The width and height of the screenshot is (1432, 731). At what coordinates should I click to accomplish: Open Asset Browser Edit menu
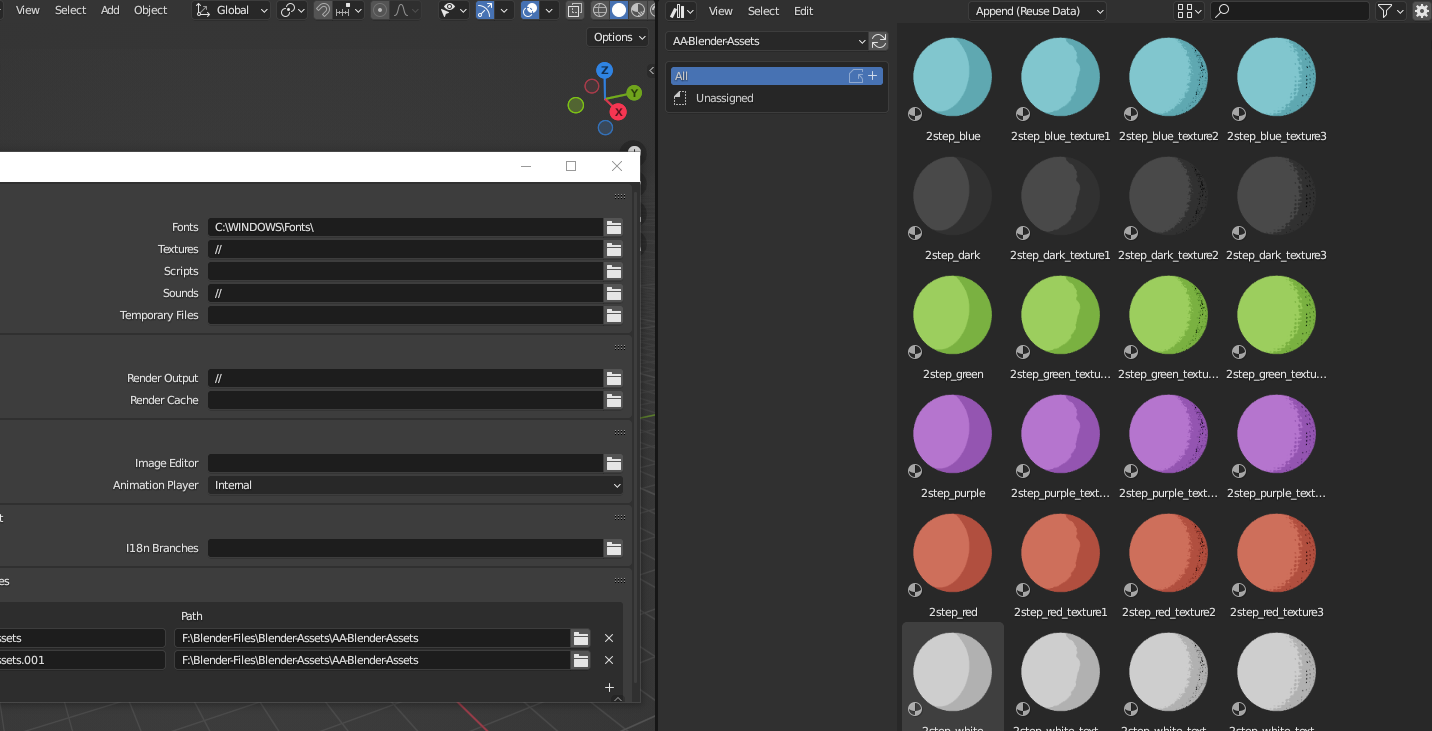pyautogui.click(x=803, y=11)
